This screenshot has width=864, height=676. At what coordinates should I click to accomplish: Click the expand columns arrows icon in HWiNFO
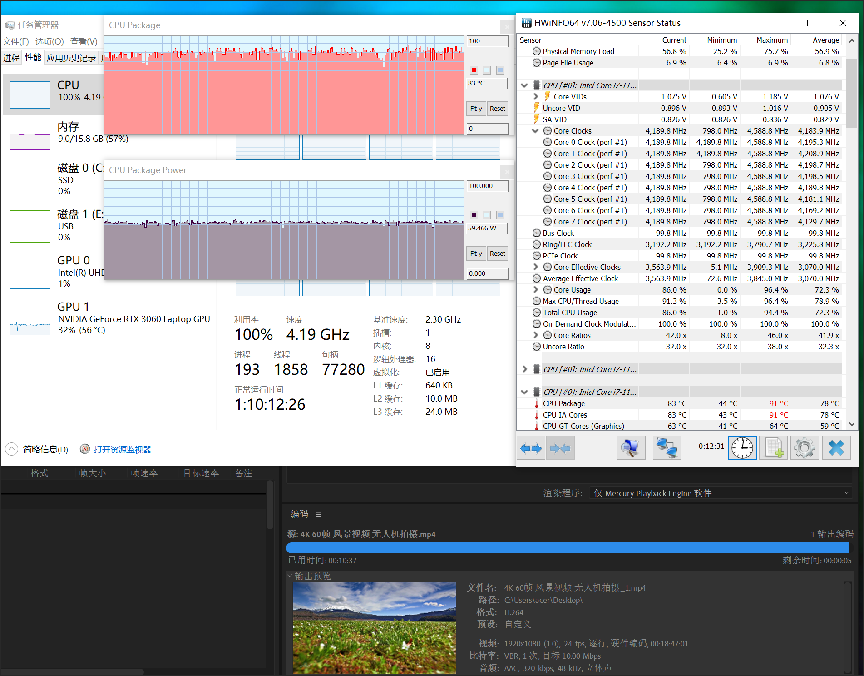tap(531, 448)
